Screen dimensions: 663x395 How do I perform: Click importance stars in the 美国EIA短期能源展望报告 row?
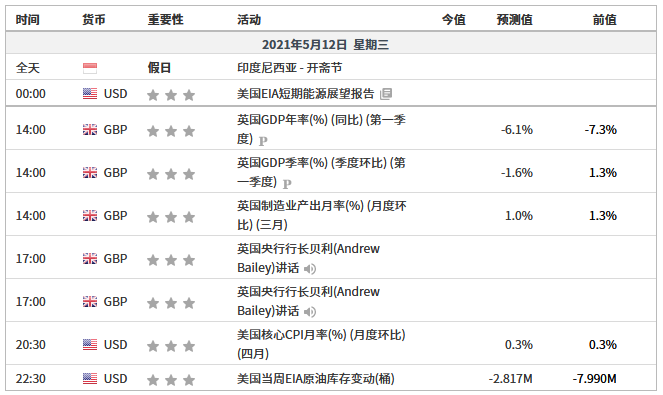coord(171,95)
